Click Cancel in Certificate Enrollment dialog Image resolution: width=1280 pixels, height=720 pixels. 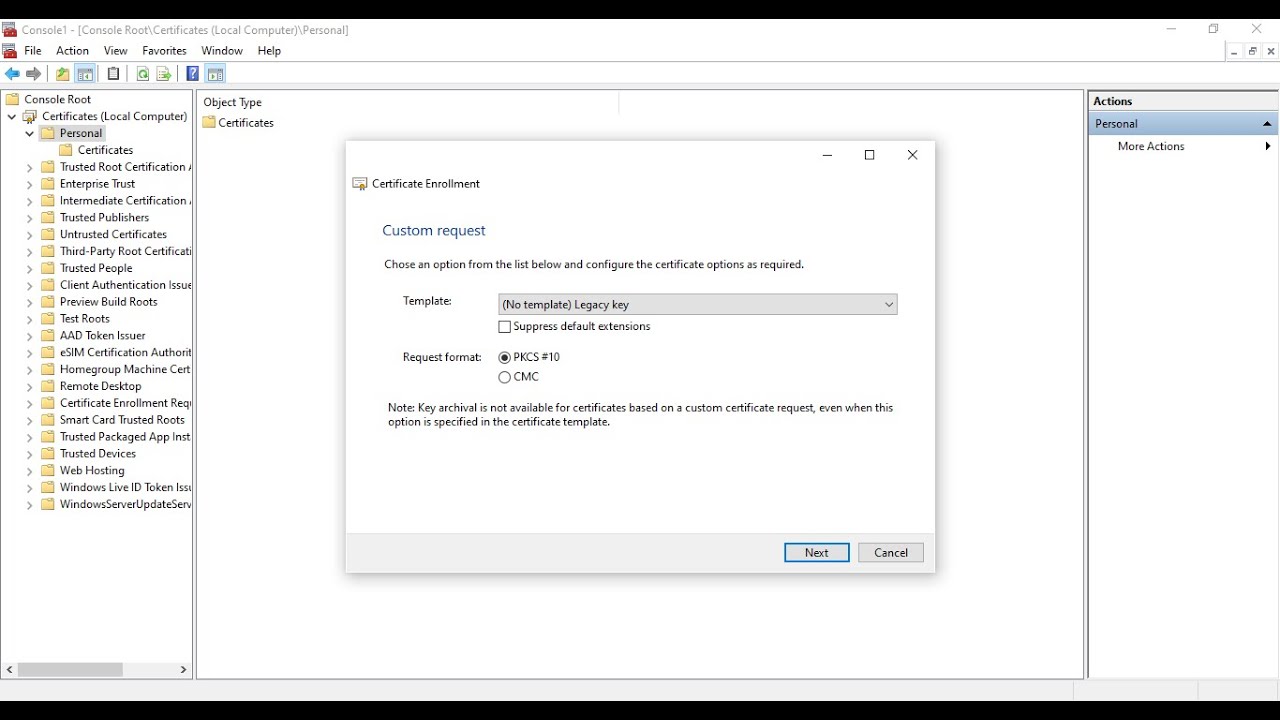pyautogui.click(x=891, y=553)
